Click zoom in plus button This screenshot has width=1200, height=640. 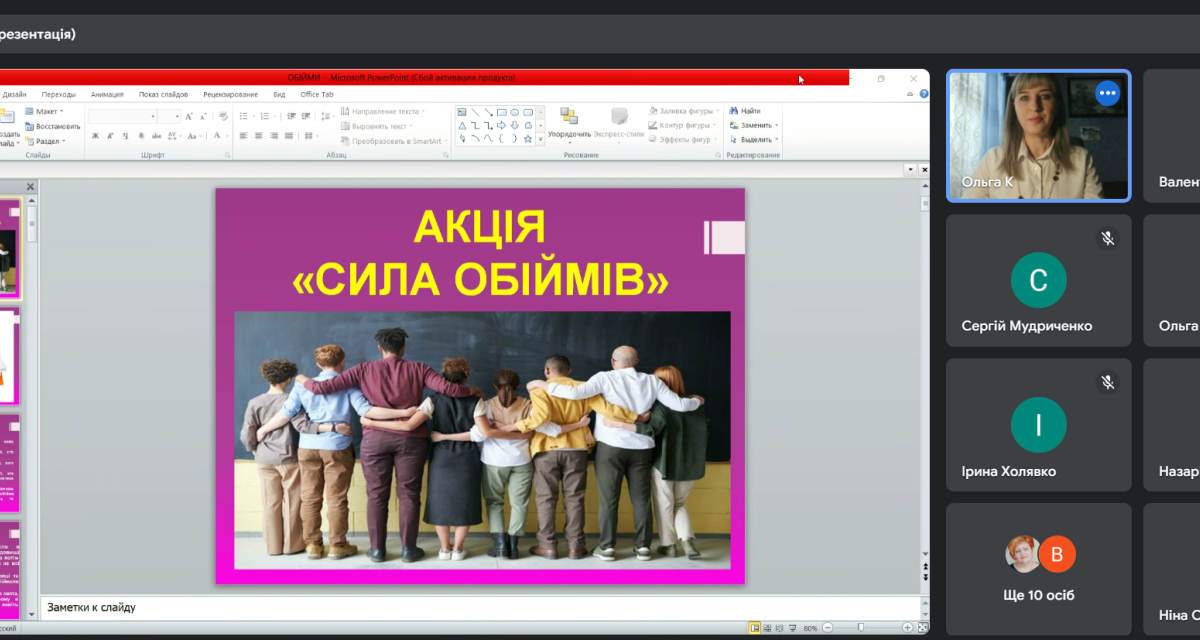click(x=907, y=628)
